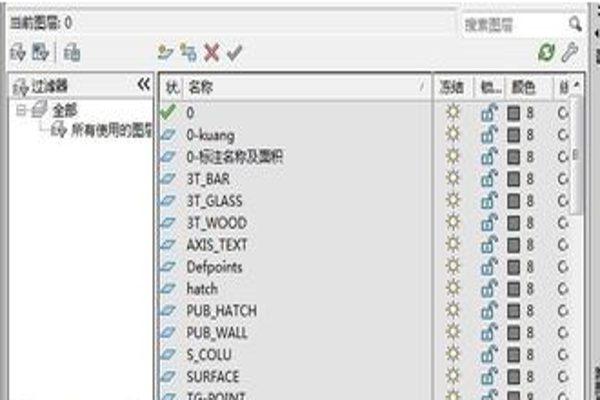Click status icon of the 3T_BAR layer
The height and width of the screenshot is (400, 600).
coord(168,179)
